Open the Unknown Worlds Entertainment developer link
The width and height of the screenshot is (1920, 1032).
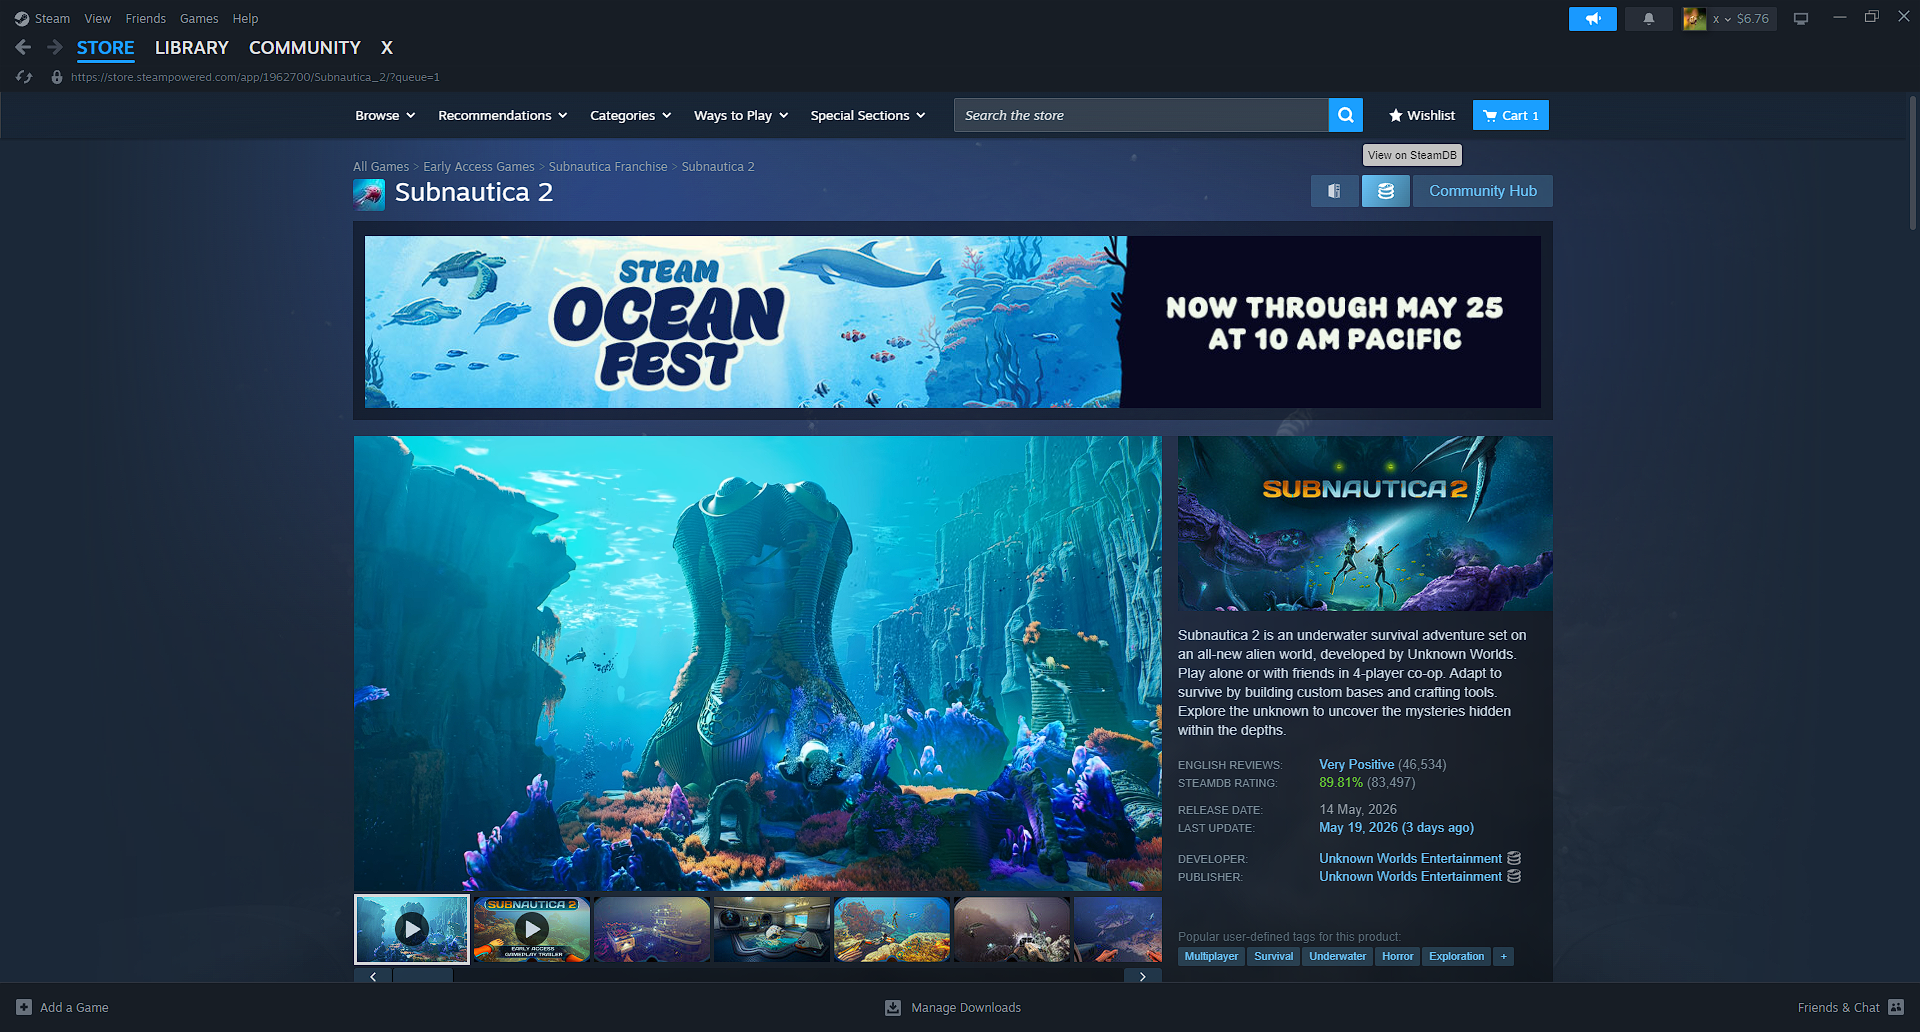coord(1410,858)
